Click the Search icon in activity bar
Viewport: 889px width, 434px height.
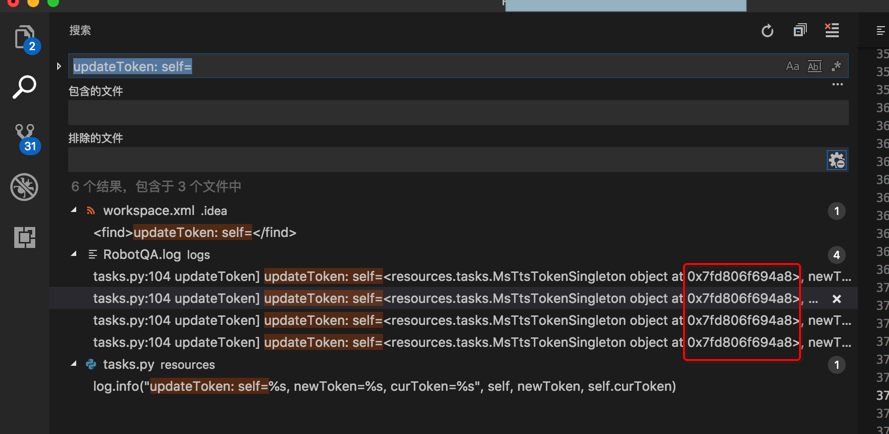click(x=24, y=87)
